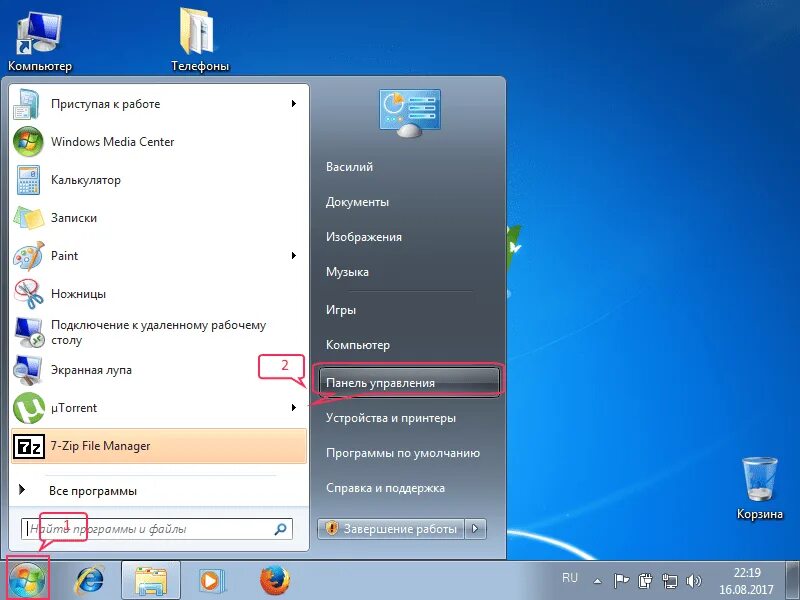Click the network tray icon

pyautogui.click(x=669, y=581)
